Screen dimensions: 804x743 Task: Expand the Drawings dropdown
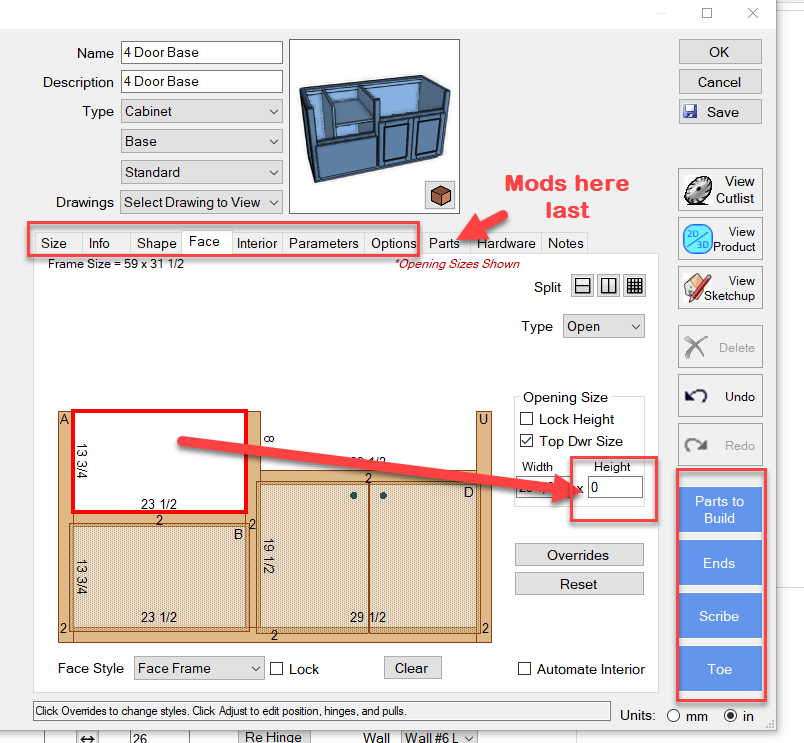201,202
